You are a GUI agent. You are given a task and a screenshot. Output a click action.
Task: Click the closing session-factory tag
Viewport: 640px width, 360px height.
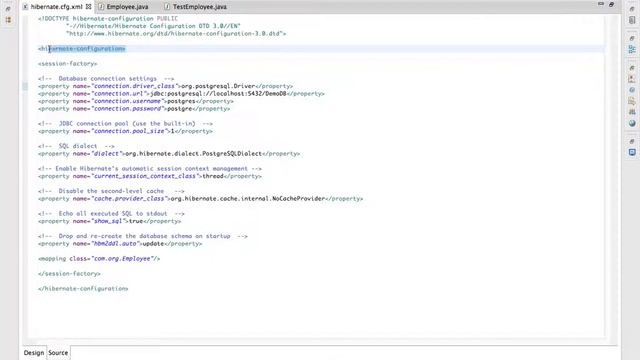pyautogui.click(x=69, y=274)
